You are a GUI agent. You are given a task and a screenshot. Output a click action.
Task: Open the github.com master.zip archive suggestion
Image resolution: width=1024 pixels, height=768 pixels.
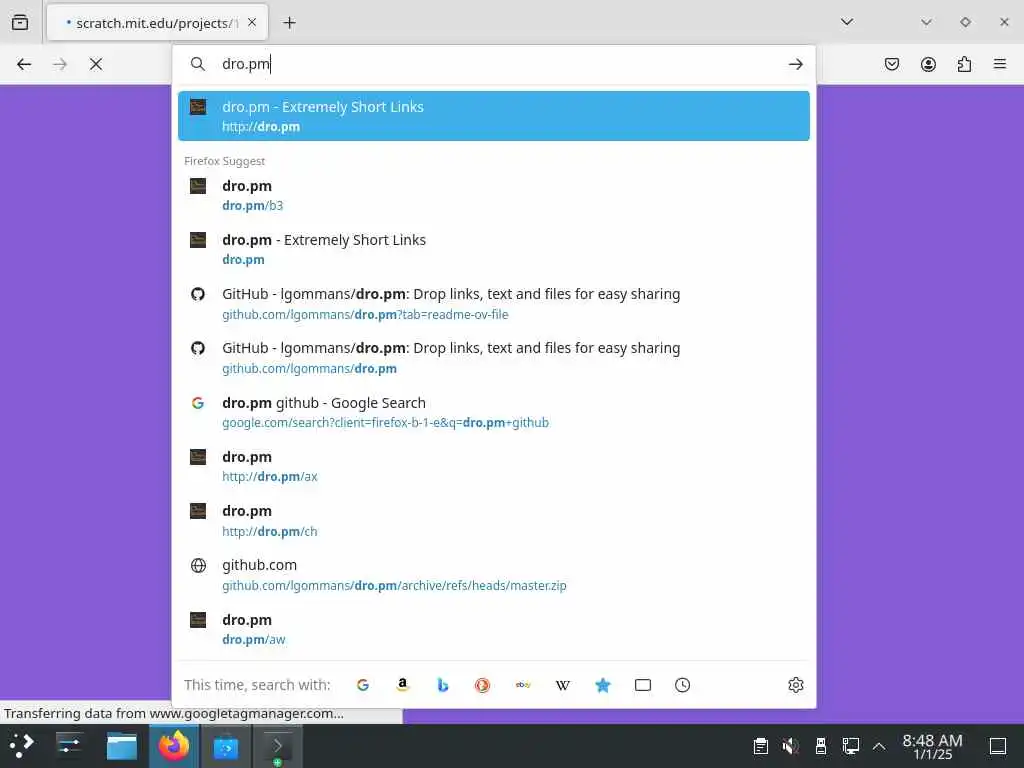click(x=494, y=575)
